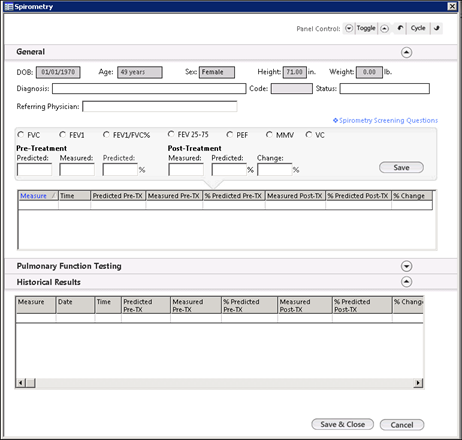Screen dimensions: 462x440
Task: Click the cycle backward arrow icon
Action: pyautogui.click(x=400, y=28)
